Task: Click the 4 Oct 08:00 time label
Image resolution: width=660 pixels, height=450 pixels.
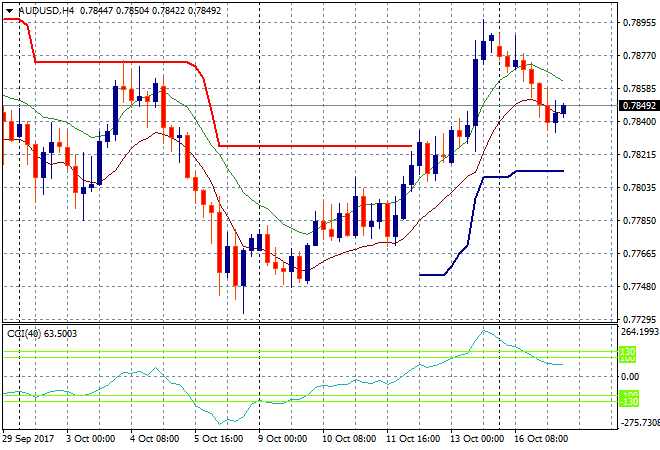Action: point(154,439)
